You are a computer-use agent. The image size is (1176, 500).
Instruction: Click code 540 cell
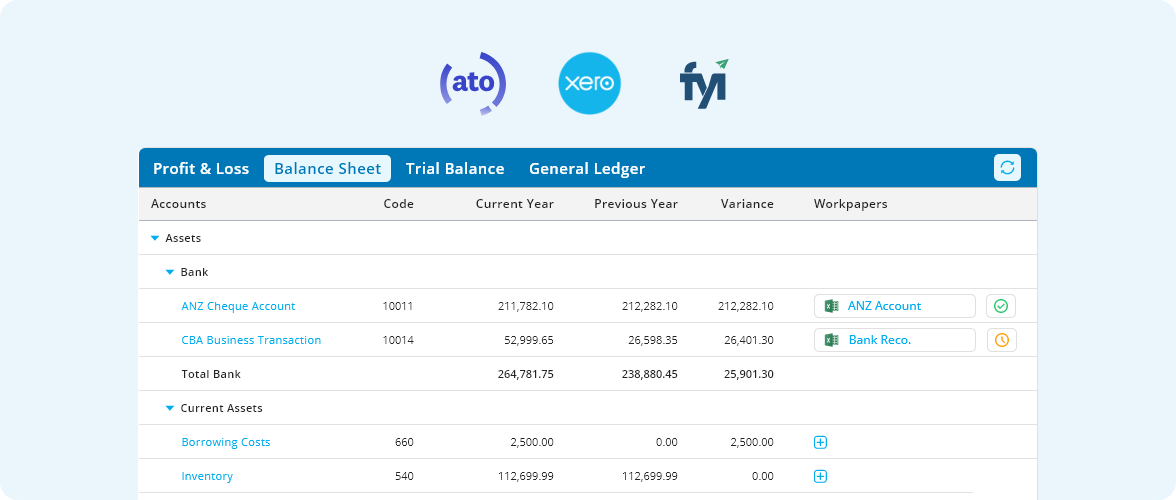tap(404, 476)
